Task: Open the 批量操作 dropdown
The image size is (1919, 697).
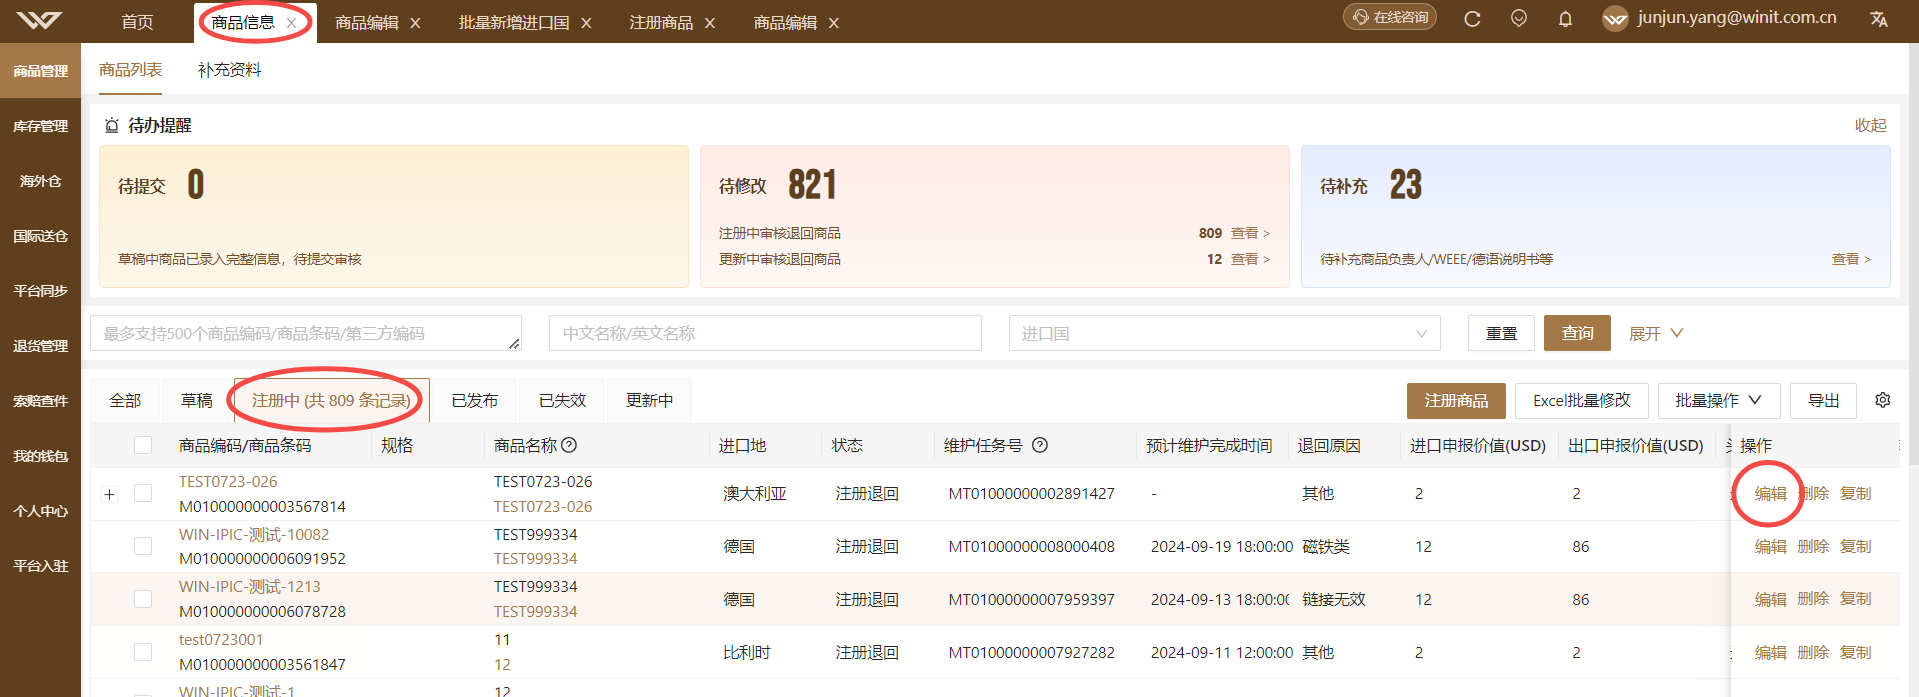Action: pos(1718,400)
